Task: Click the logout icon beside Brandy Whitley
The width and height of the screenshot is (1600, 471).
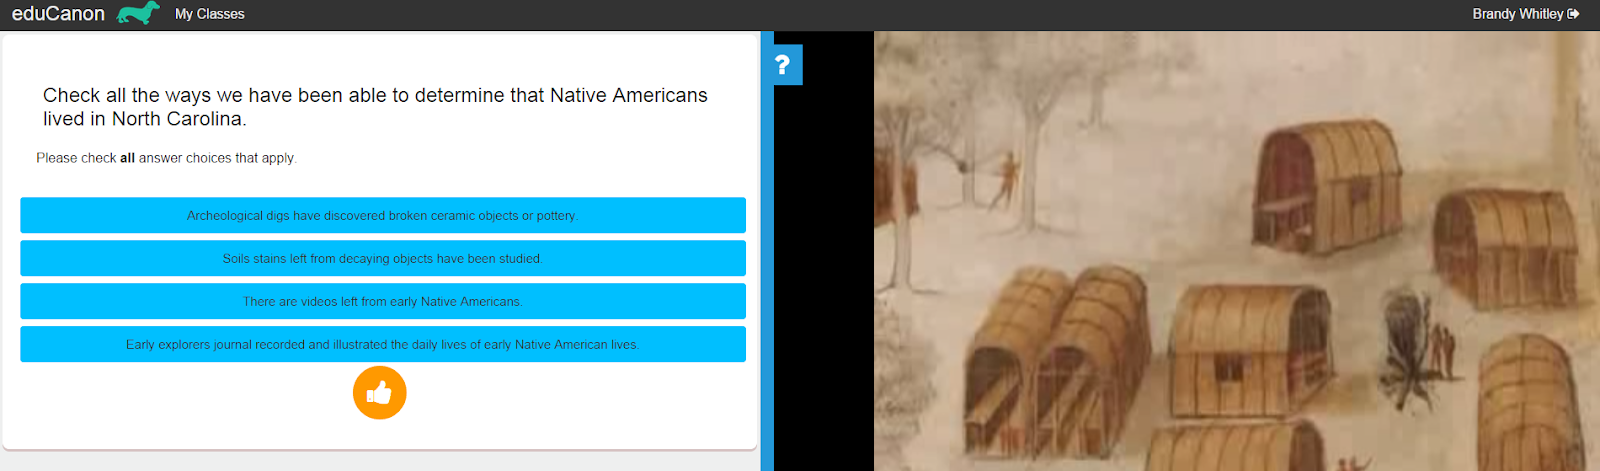Action: pos(1574,14)
